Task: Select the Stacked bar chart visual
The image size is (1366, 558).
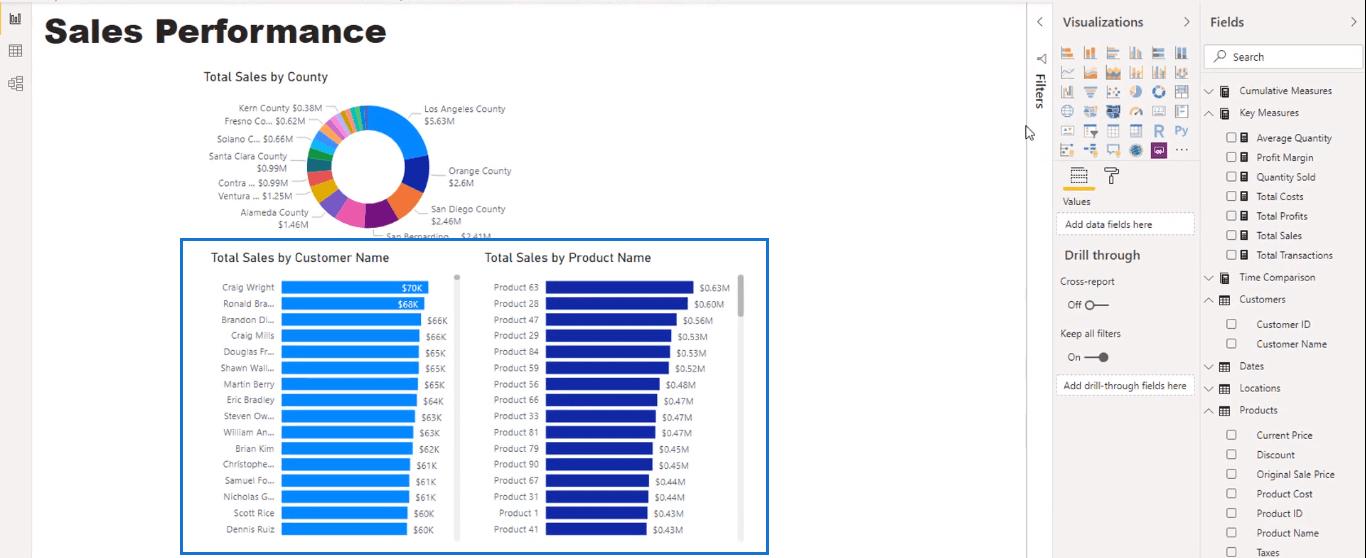Action: (1067, 52)
